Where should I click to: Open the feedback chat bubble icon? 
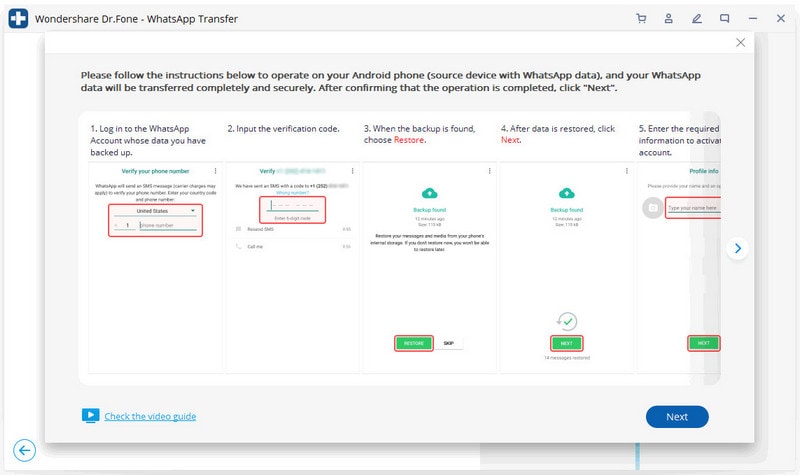[x=724, y=18]
